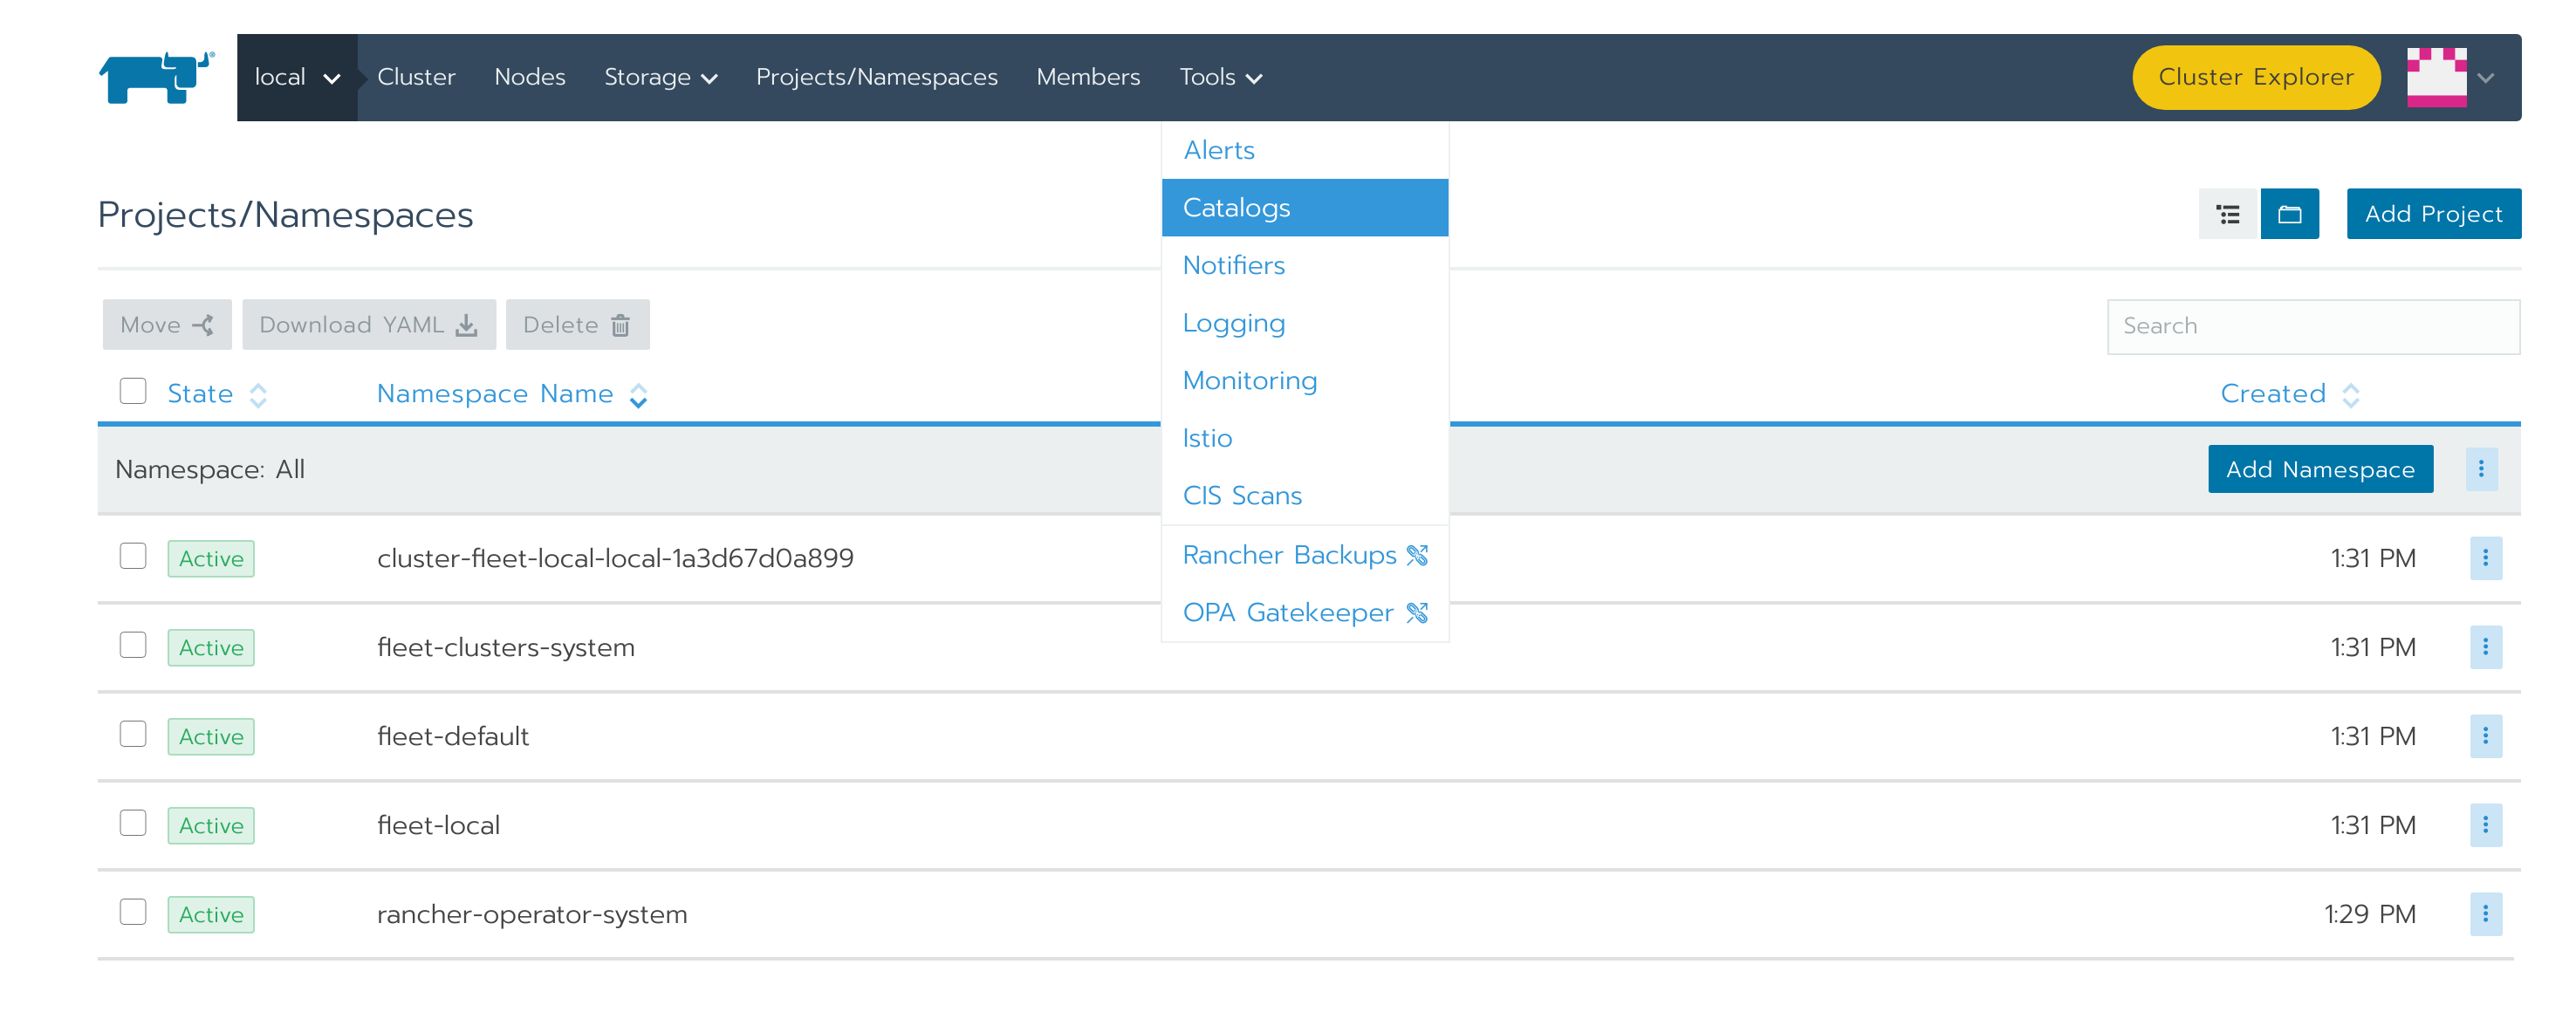Open the Cluster Explorer
Image resolution: width=2576 pixels, height=1019 pixels.
[2255, 77]
